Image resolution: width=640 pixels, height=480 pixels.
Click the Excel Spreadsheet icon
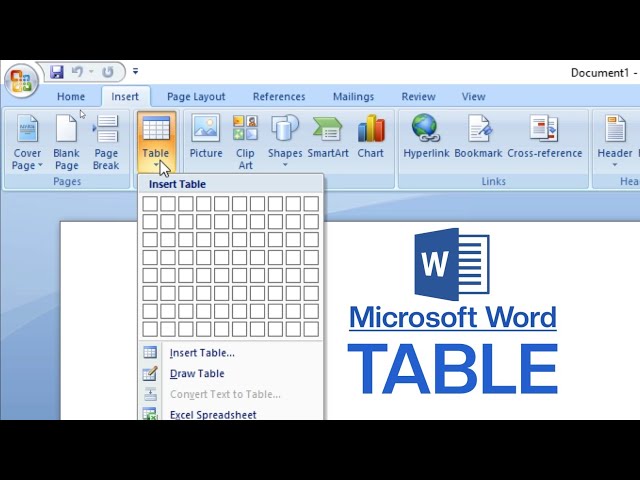coord(150,414)
